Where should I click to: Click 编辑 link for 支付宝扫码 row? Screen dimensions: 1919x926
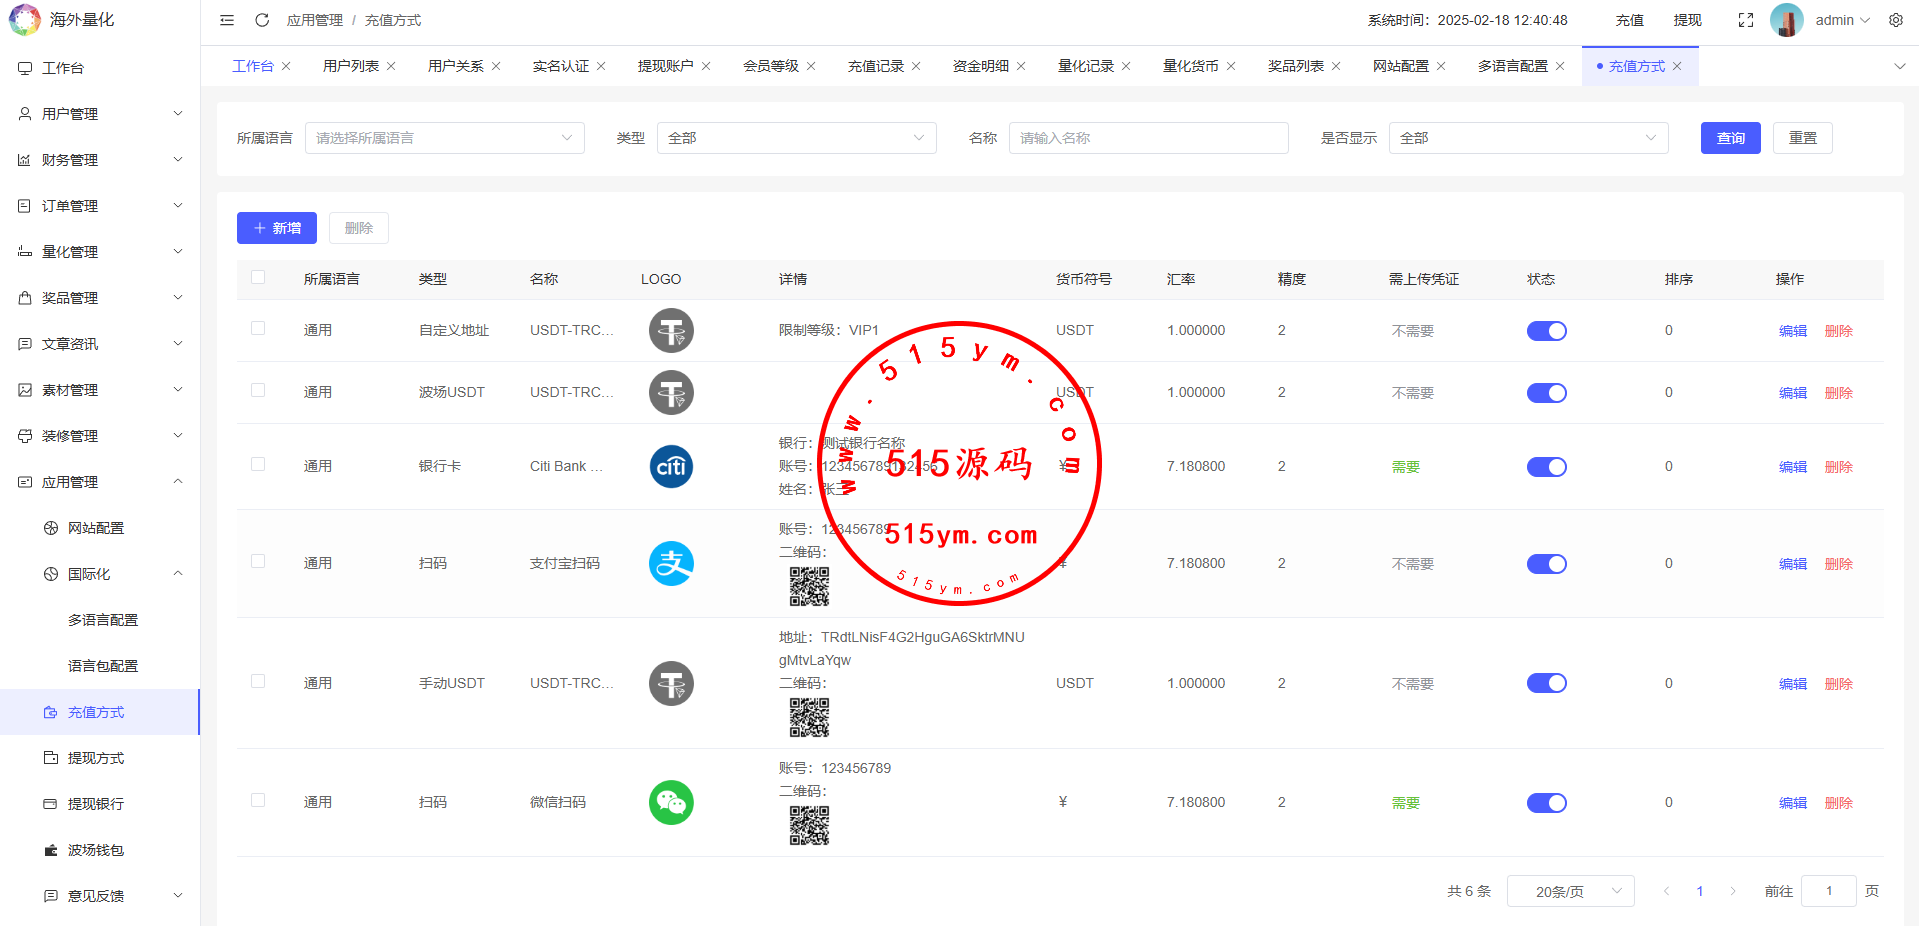pyautogui.click(x=1792, y=564)
